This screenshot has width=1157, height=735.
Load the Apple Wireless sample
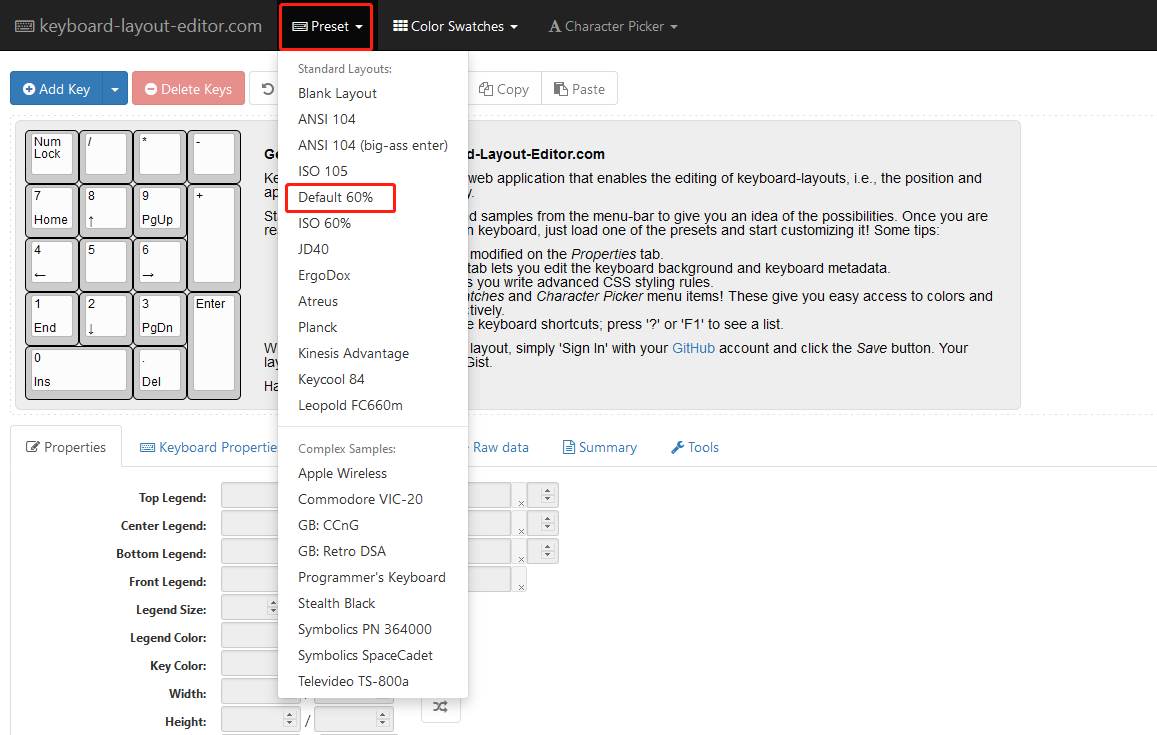point(342,473)
